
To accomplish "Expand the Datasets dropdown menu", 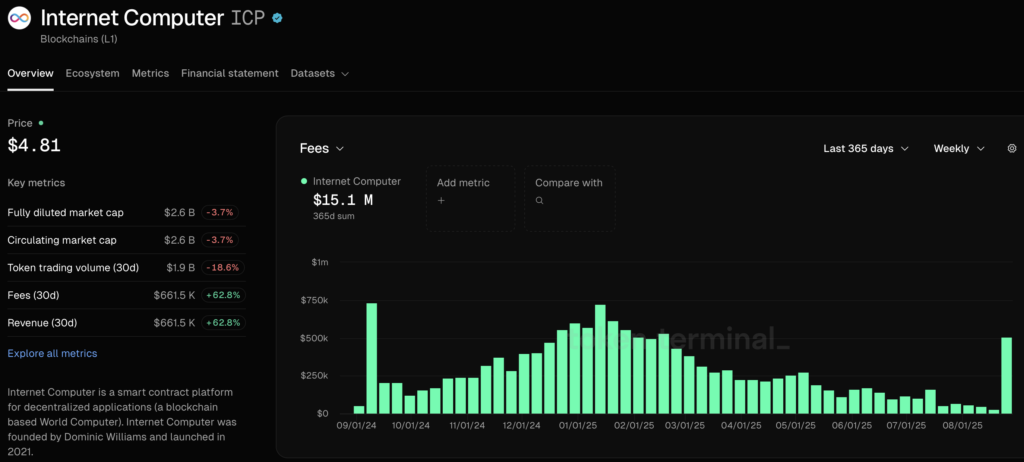I will [320, 73].
